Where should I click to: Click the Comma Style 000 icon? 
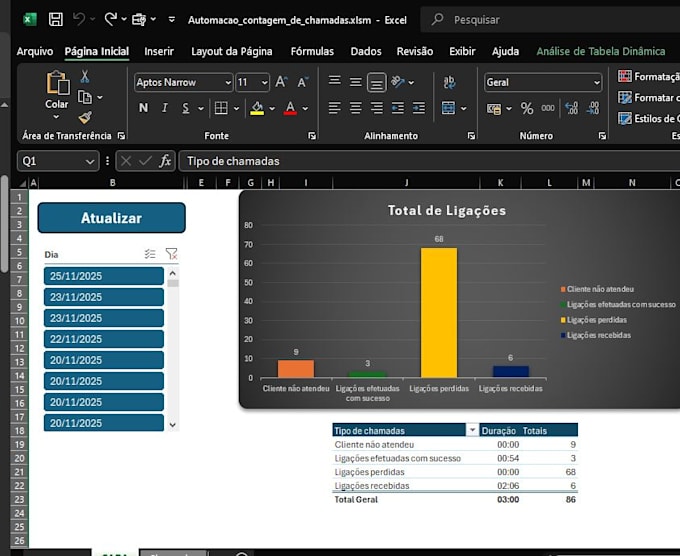pos(548,108)
